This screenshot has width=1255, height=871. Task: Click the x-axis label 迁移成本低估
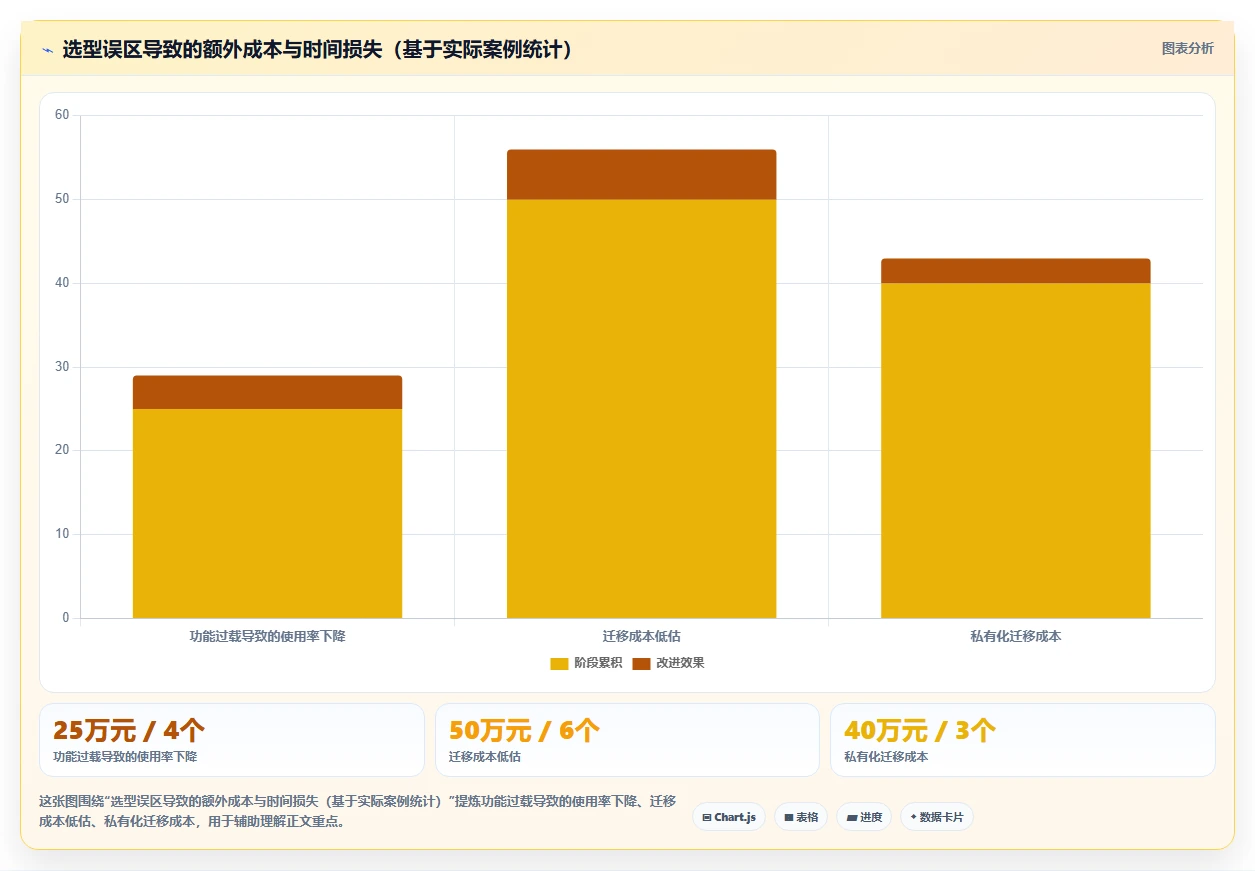point(641,636)
